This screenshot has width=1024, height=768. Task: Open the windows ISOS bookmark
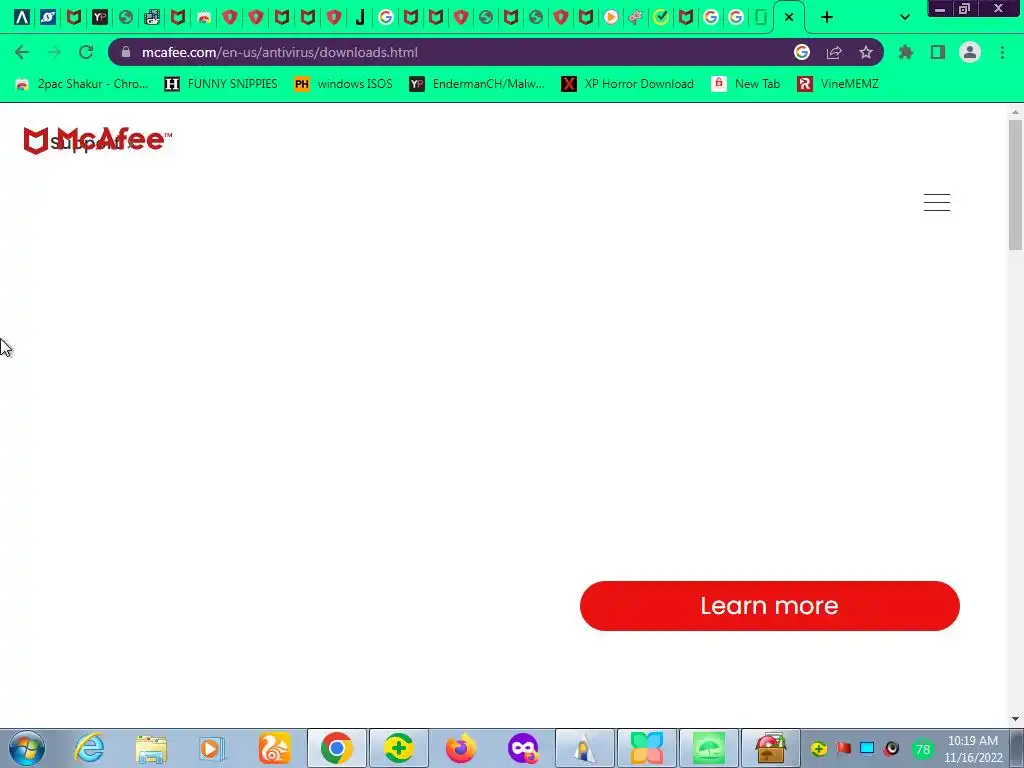pyautogui.click(x=344, y=84)
